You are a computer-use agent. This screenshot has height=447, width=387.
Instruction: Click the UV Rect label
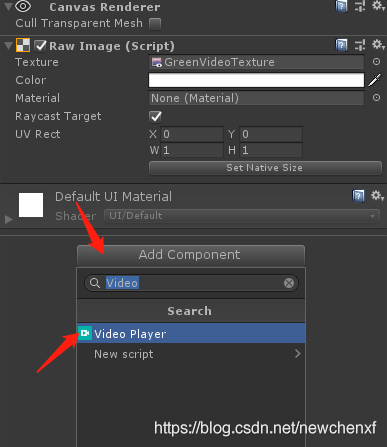(38, 134)
